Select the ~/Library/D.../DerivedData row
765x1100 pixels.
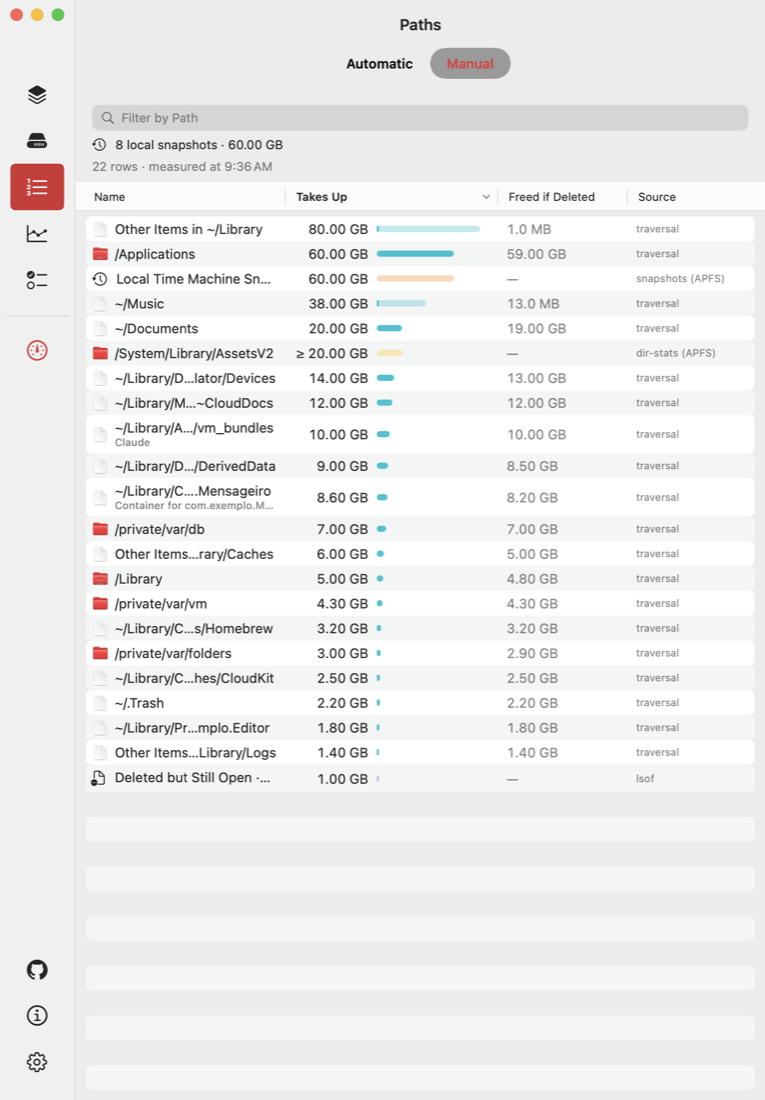tap(420, 466)
